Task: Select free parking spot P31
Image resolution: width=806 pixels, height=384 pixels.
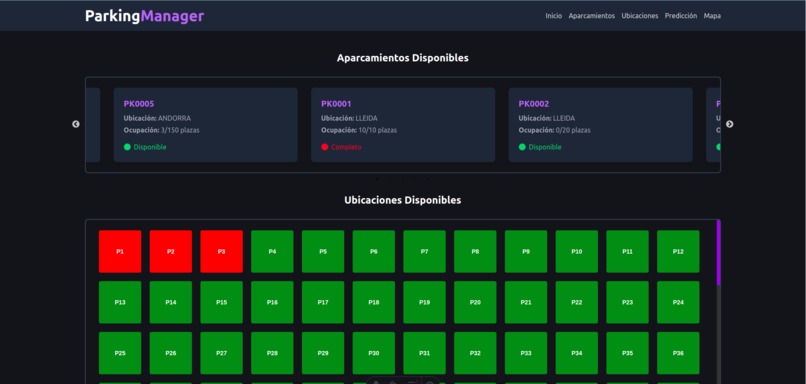Action: (x=425, y=353)
